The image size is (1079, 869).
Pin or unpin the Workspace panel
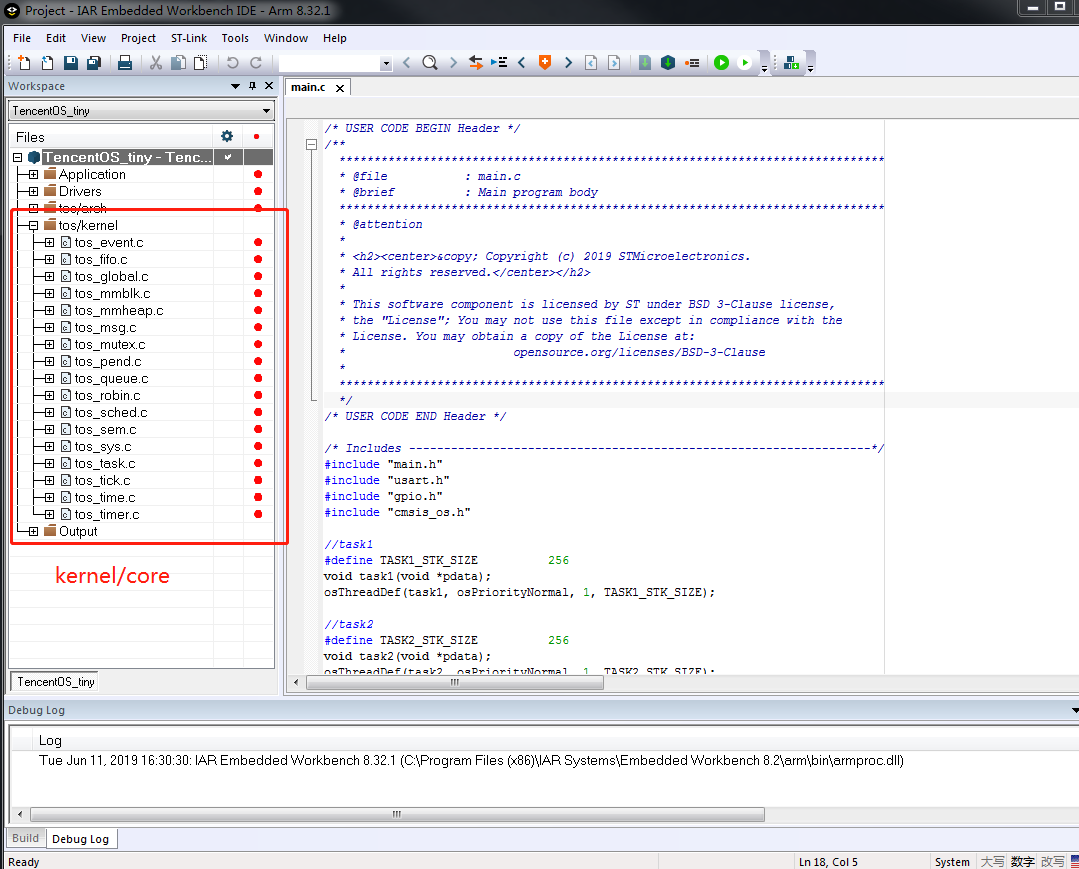(252, 86)
